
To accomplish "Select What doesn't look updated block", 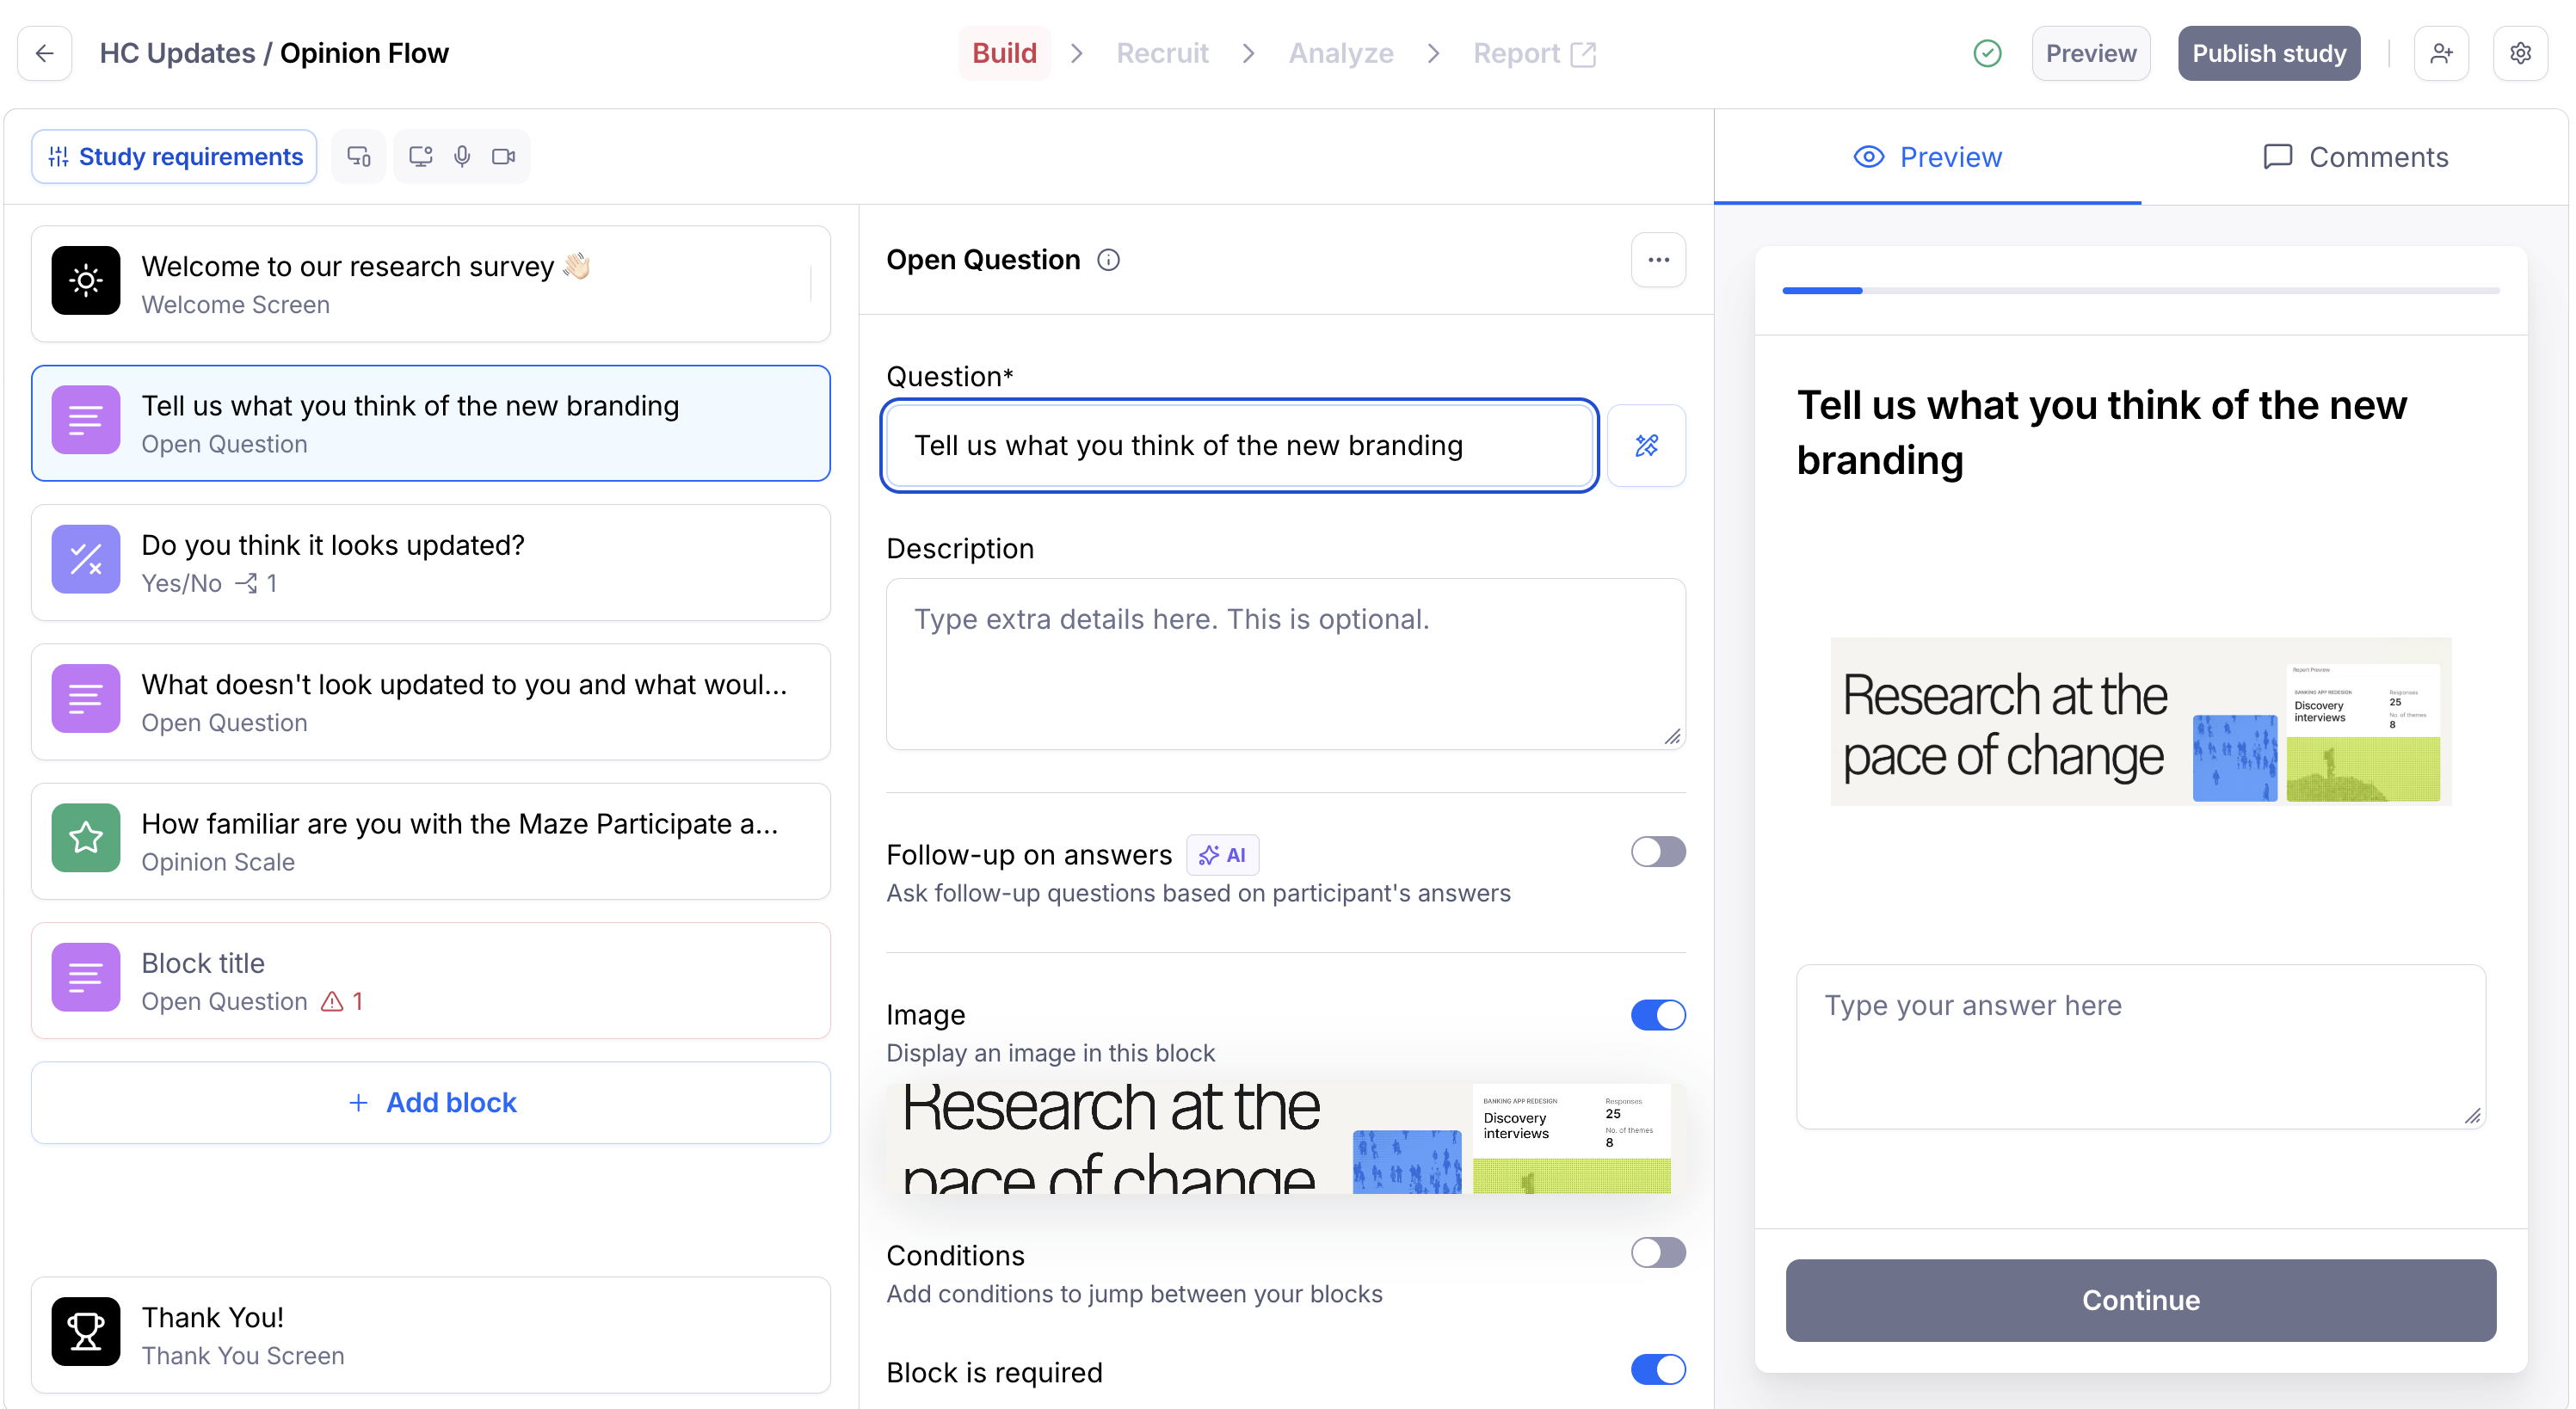I will (x=431, y=702).
